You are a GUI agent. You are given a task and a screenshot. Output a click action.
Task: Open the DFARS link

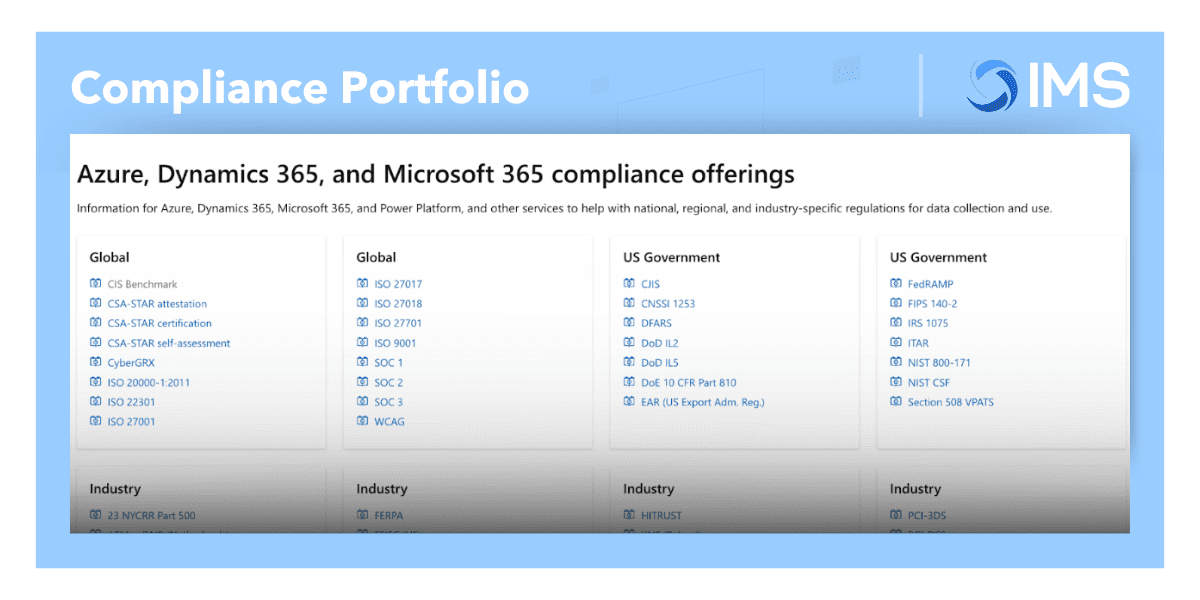point(658,323)
